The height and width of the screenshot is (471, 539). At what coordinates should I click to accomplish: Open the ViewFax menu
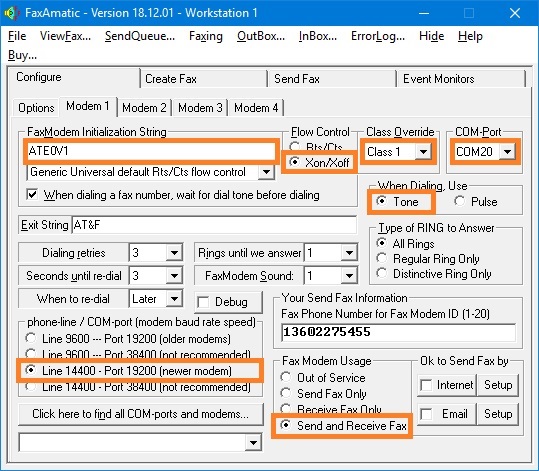pyautogui.click(x=65, y=36)
